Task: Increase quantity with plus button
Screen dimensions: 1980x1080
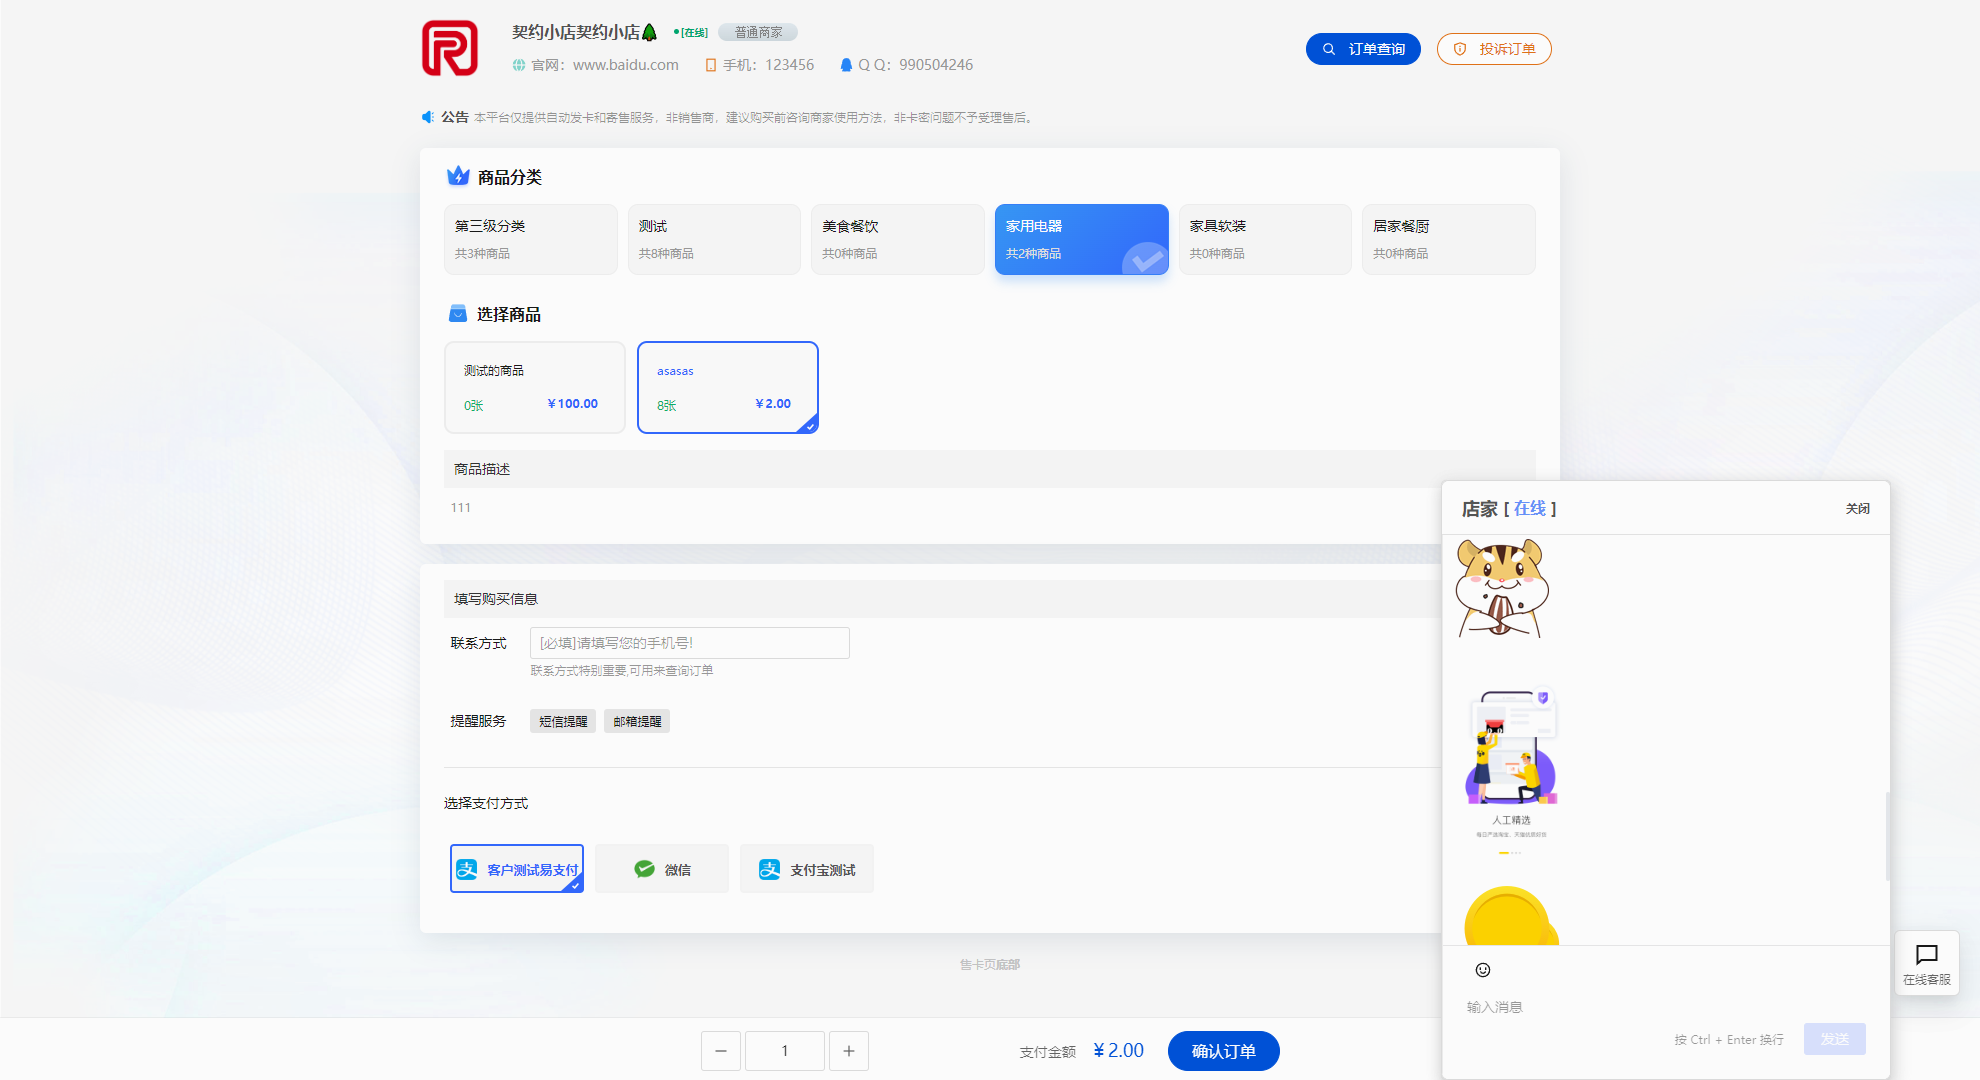Action: (x=849, y=1051)
